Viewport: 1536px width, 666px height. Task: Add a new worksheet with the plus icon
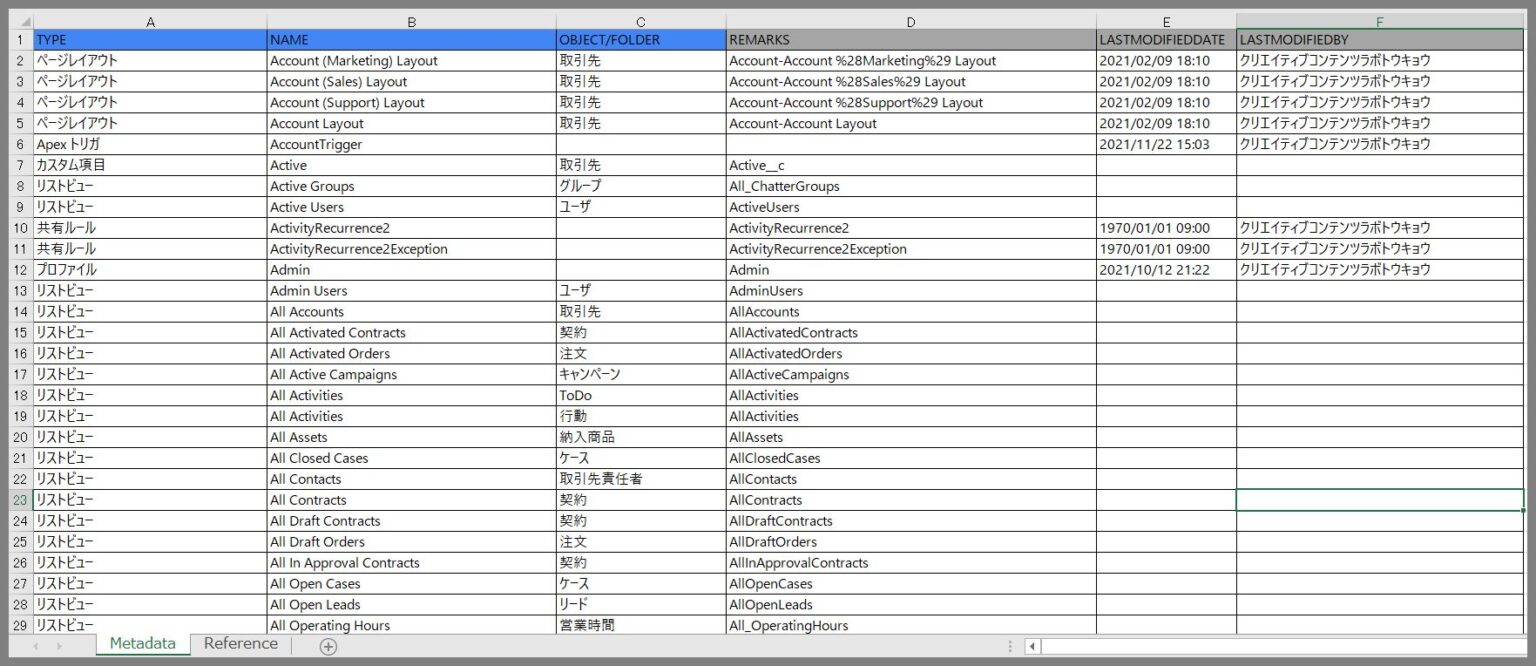(x=327, y=648)
